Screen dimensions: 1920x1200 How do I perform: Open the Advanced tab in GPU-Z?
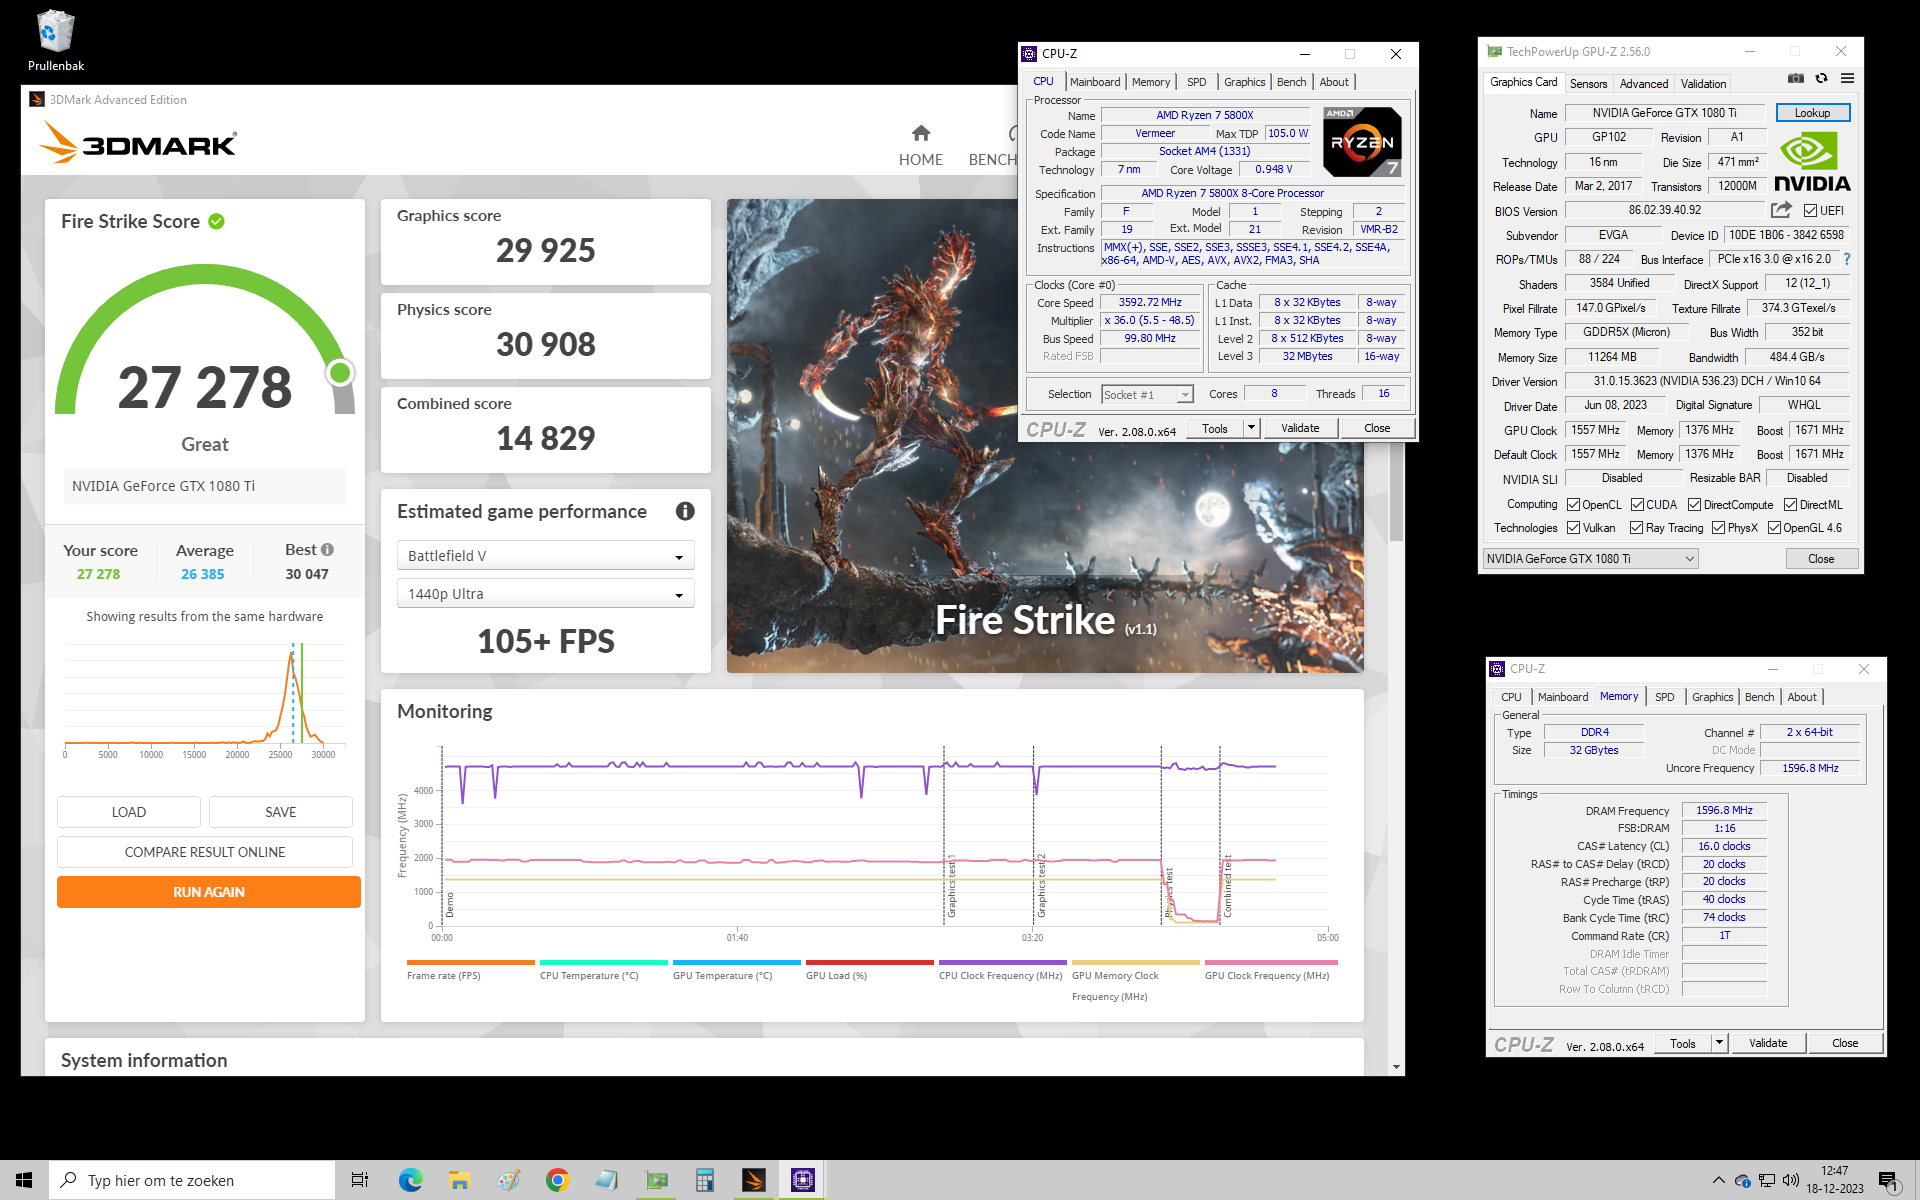(x=1643, y=84)
